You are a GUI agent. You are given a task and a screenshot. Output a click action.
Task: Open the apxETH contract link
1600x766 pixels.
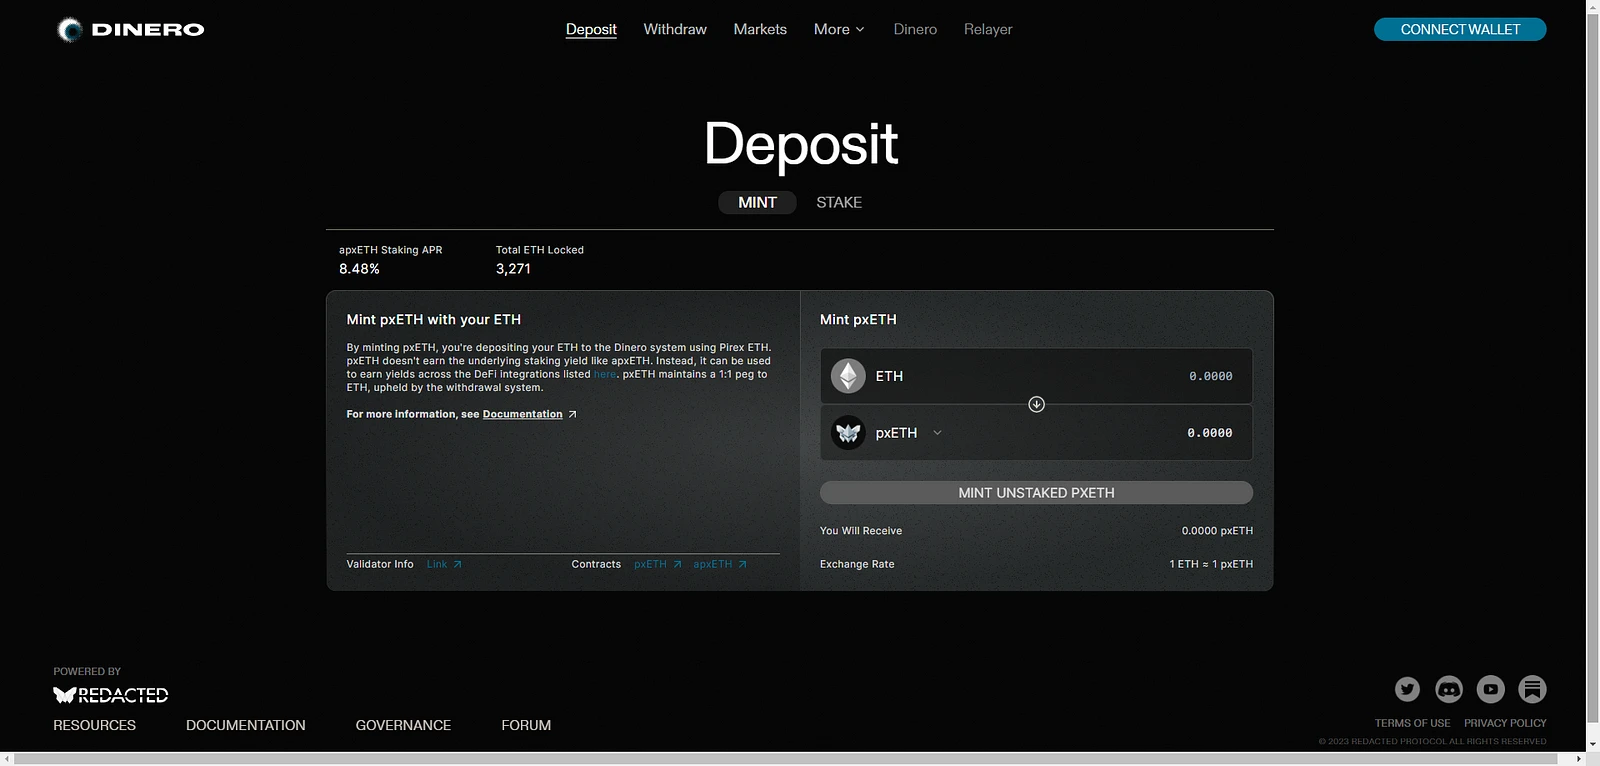point(712,564)
